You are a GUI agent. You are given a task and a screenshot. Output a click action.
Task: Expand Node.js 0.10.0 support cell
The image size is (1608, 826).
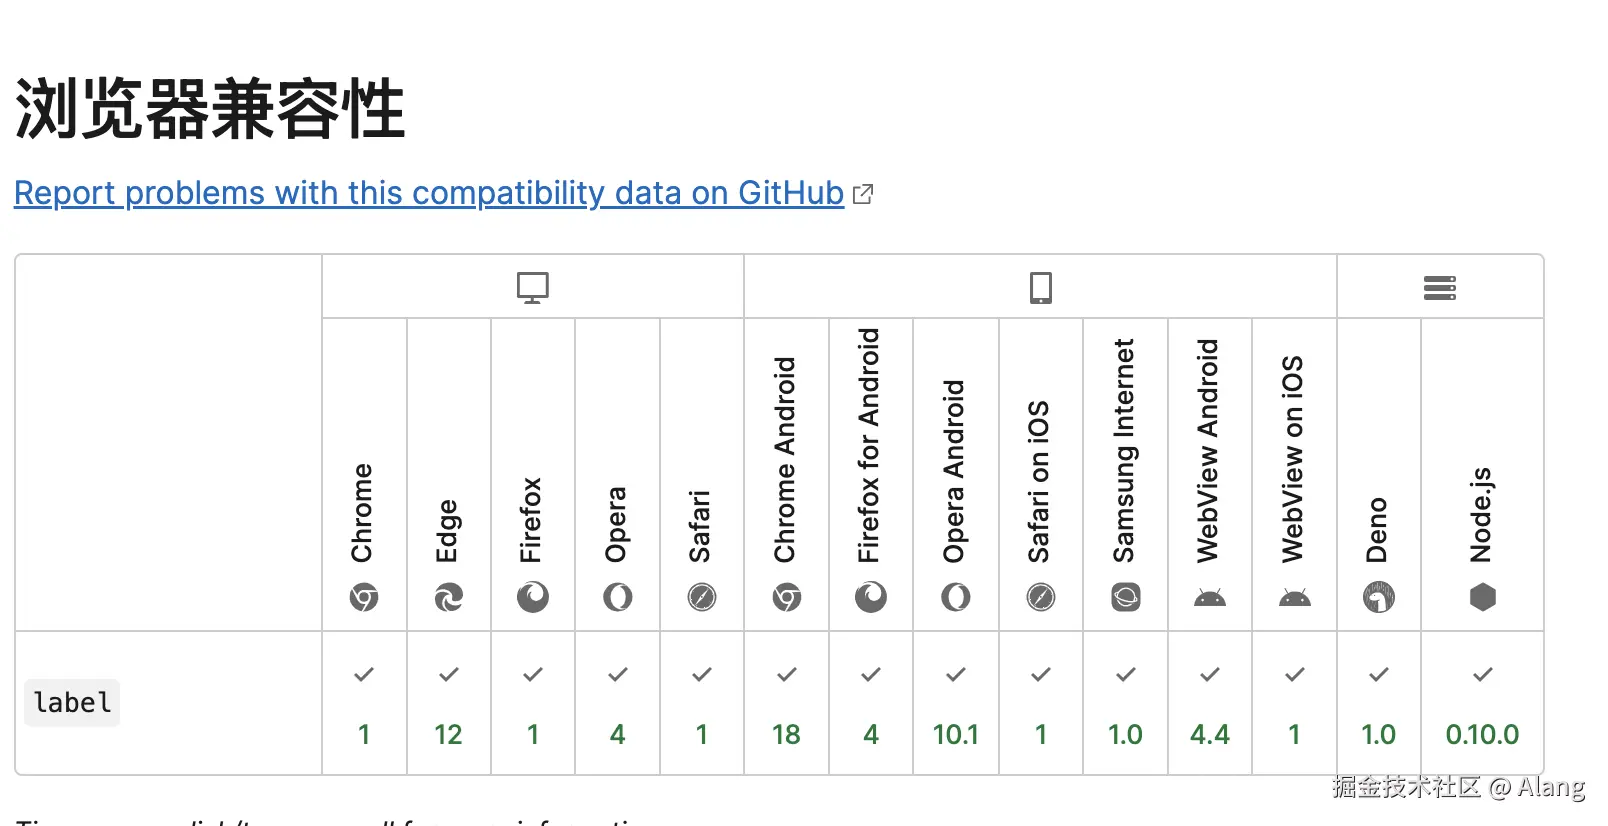[1483, 703]
